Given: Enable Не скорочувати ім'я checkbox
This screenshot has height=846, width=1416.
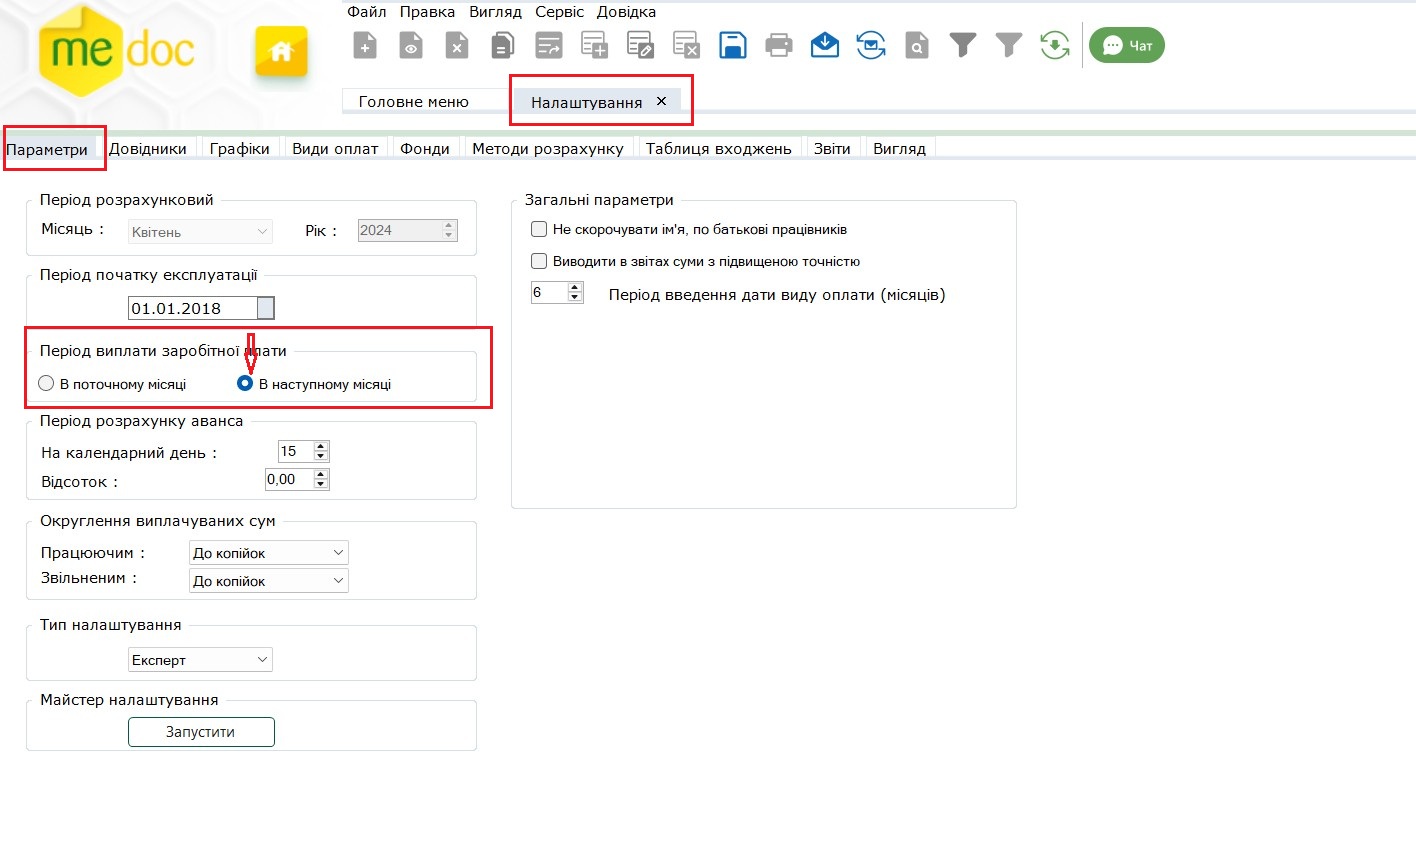Looking at the screenshot, I should (539, 229).
